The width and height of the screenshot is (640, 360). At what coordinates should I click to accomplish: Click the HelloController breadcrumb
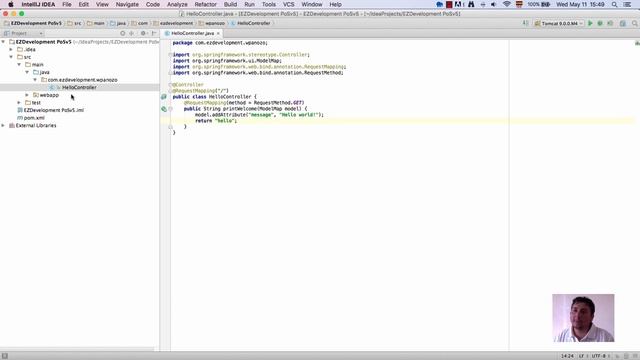tap(251, 24)
